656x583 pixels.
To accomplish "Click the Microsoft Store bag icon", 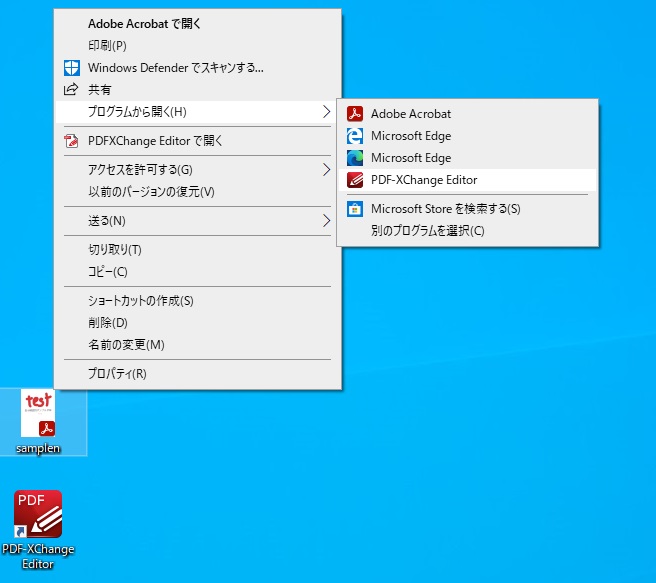I will point(355,209).
